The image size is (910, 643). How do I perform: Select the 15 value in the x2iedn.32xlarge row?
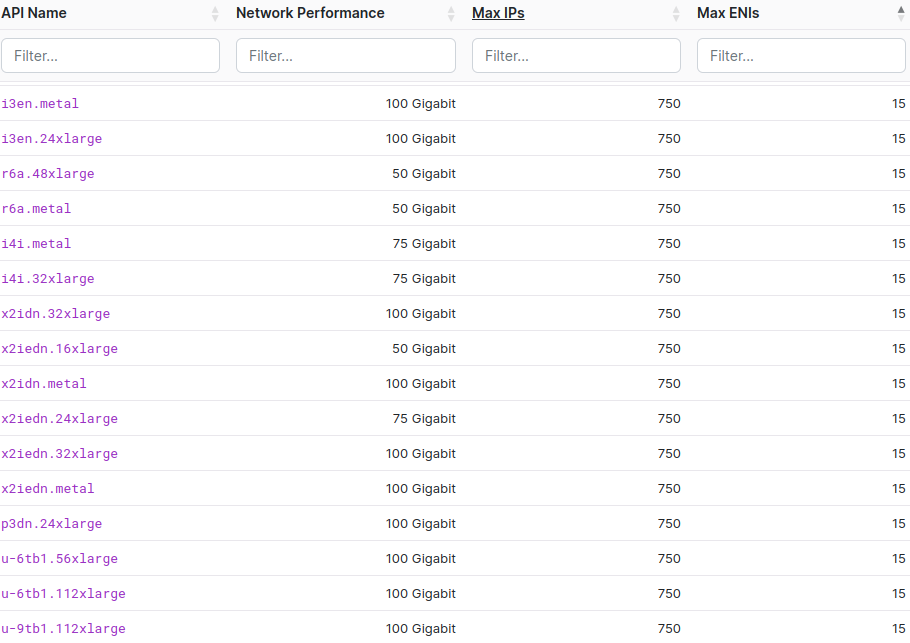(899, 454)
